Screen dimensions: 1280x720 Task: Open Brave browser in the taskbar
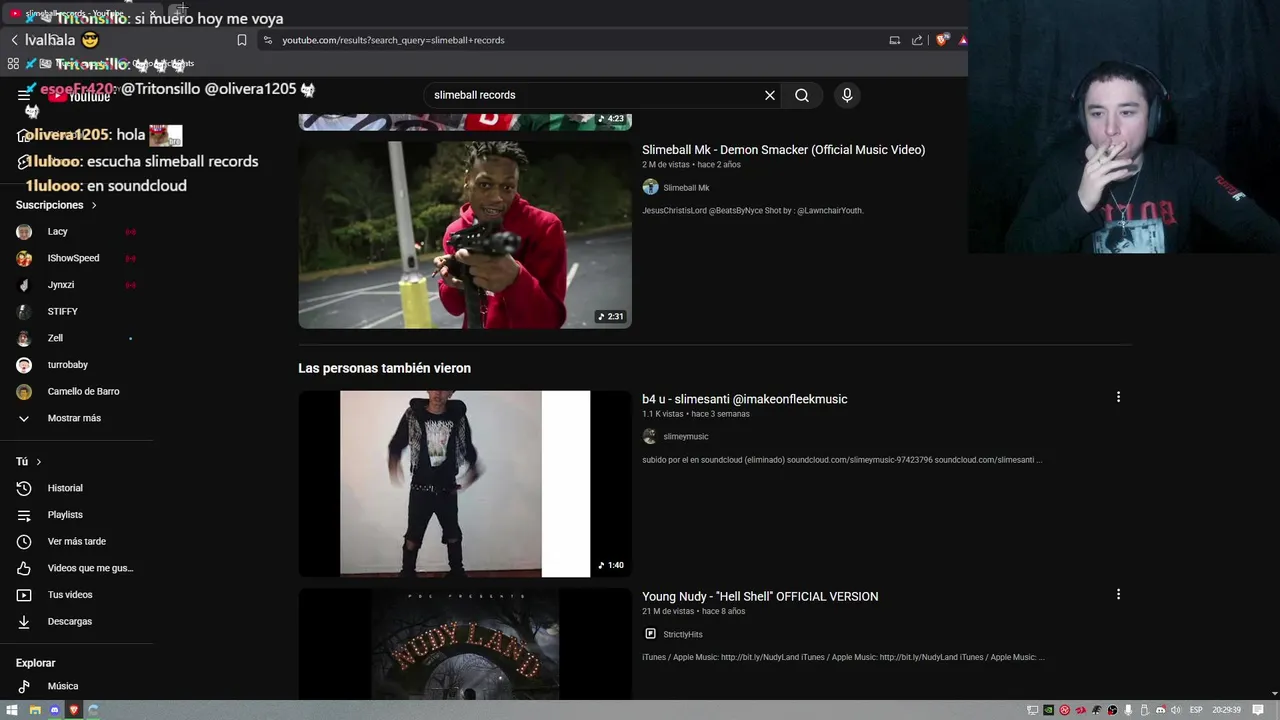coord(73,710)
